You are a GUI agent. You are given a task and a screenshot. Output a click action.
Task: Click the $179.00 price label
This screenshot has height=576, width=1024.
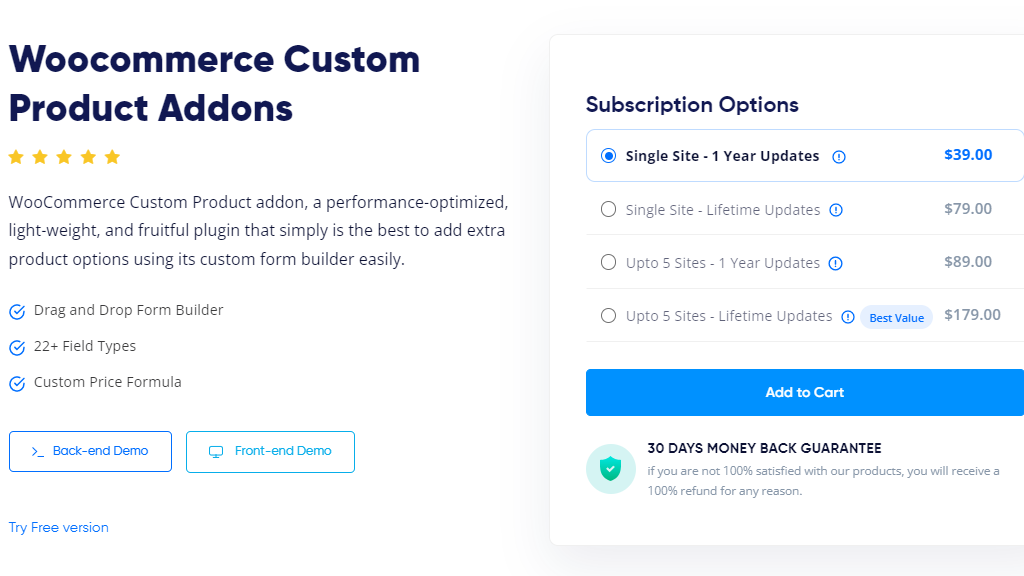click(x=972, y=315)
